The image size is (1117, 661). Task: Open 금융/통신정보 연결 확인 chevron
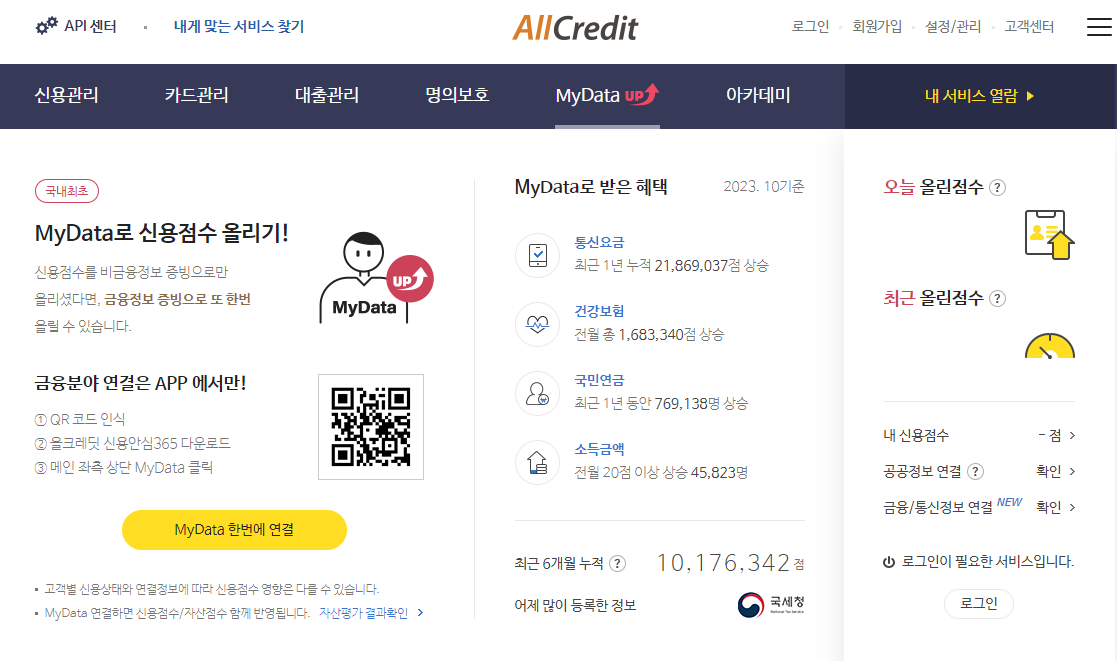(1072, 507)
